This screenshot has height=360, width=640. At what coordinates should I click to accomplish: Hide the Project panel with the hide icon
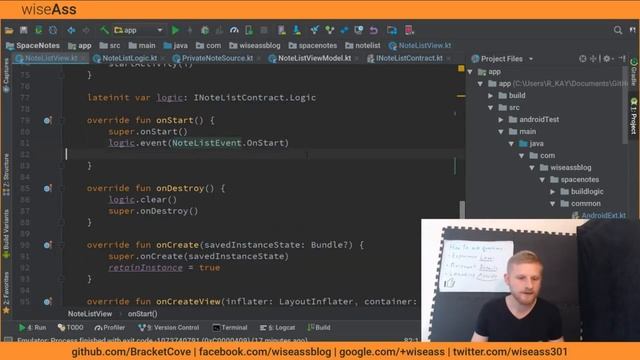point(622,59)
